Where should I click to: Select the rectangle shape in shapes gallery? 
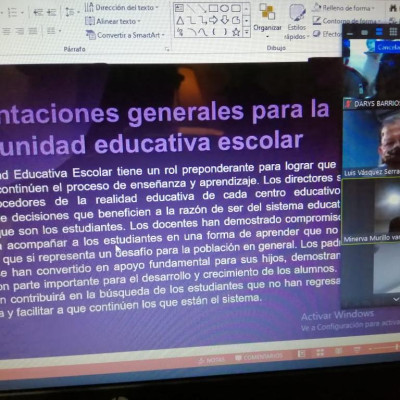coord(213,8)
